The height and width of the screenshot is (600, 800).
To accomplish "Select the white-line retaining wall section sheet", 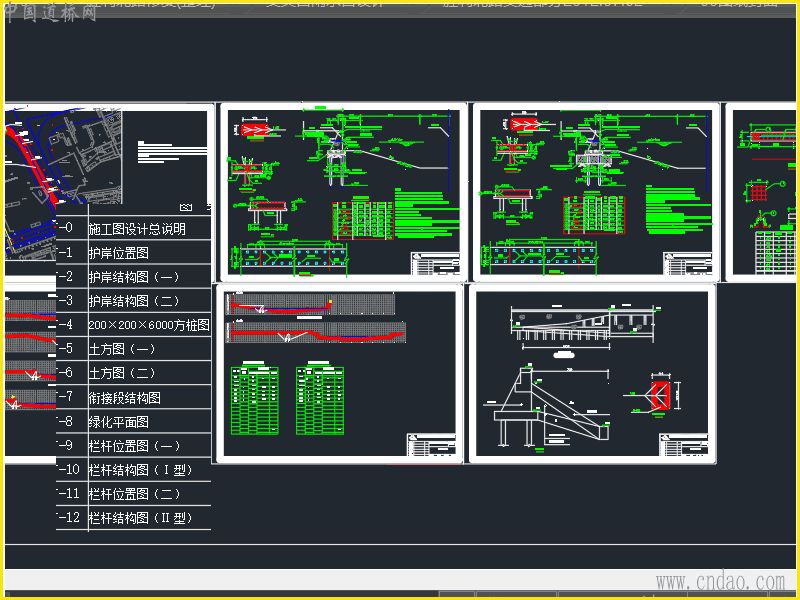I will 592,374.
